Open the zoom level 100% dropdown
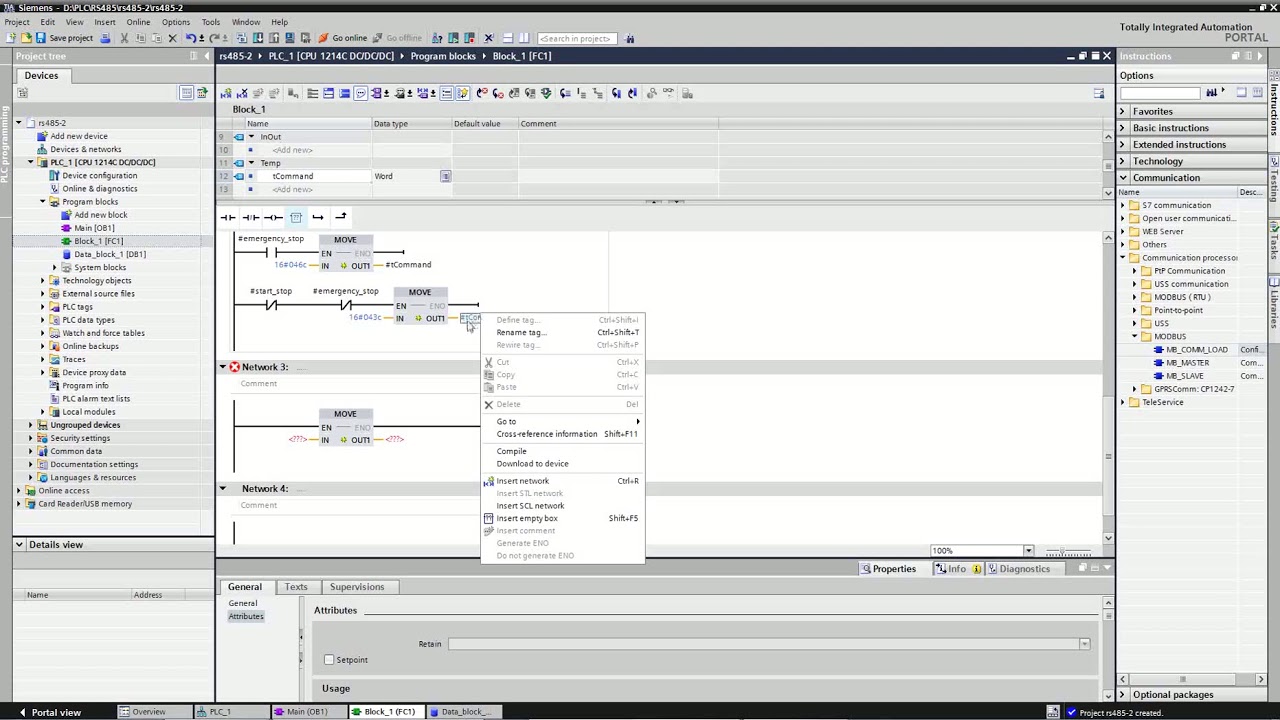Screen dimensions: 1280x720 point(1028,551)
